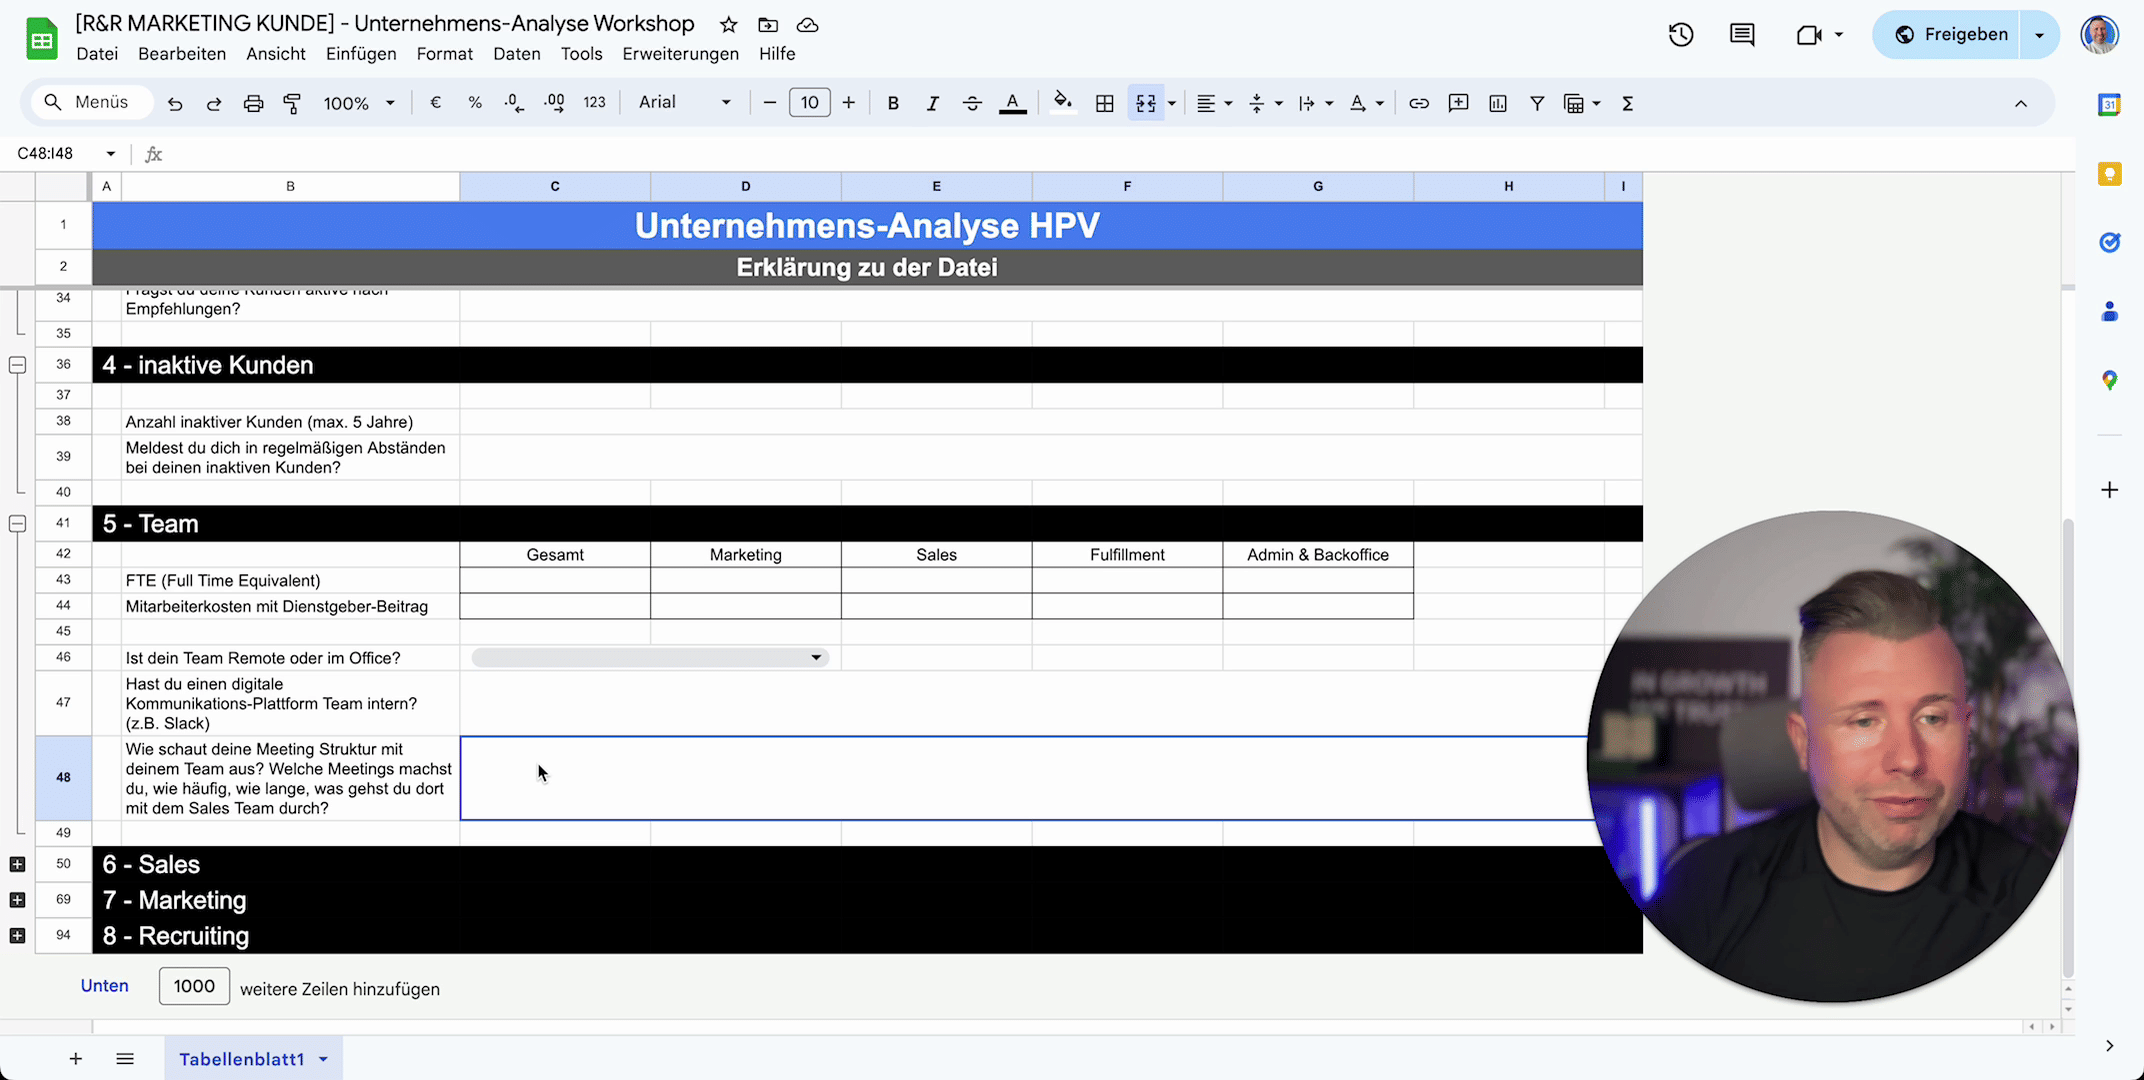Open Remote oder Office dropdown in row 46
The width and height of the screenshot is (2144, 1080).
(815, 658)
